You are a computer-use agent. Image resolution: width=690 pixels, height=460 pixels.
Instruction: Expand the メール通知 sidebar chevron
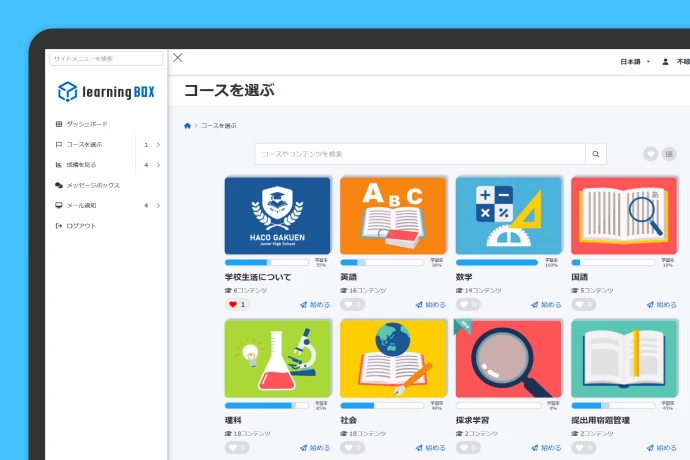158,206
